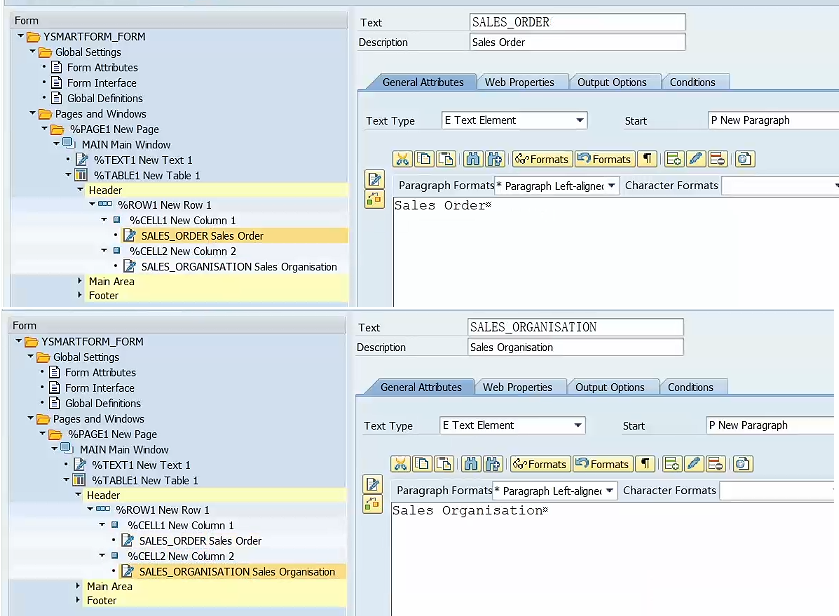This screenshot has width=839, height=616.
Task: Toggle paragraph mark icon in the Sales Order editor
Action: (647, 159)
